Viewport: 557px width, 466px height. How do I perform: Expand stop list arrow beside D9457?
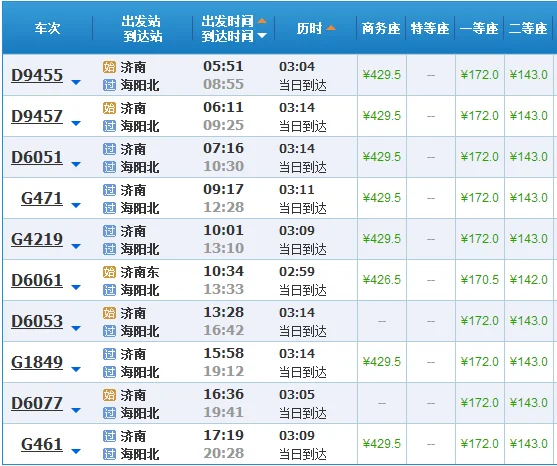(x=76, y=123)
